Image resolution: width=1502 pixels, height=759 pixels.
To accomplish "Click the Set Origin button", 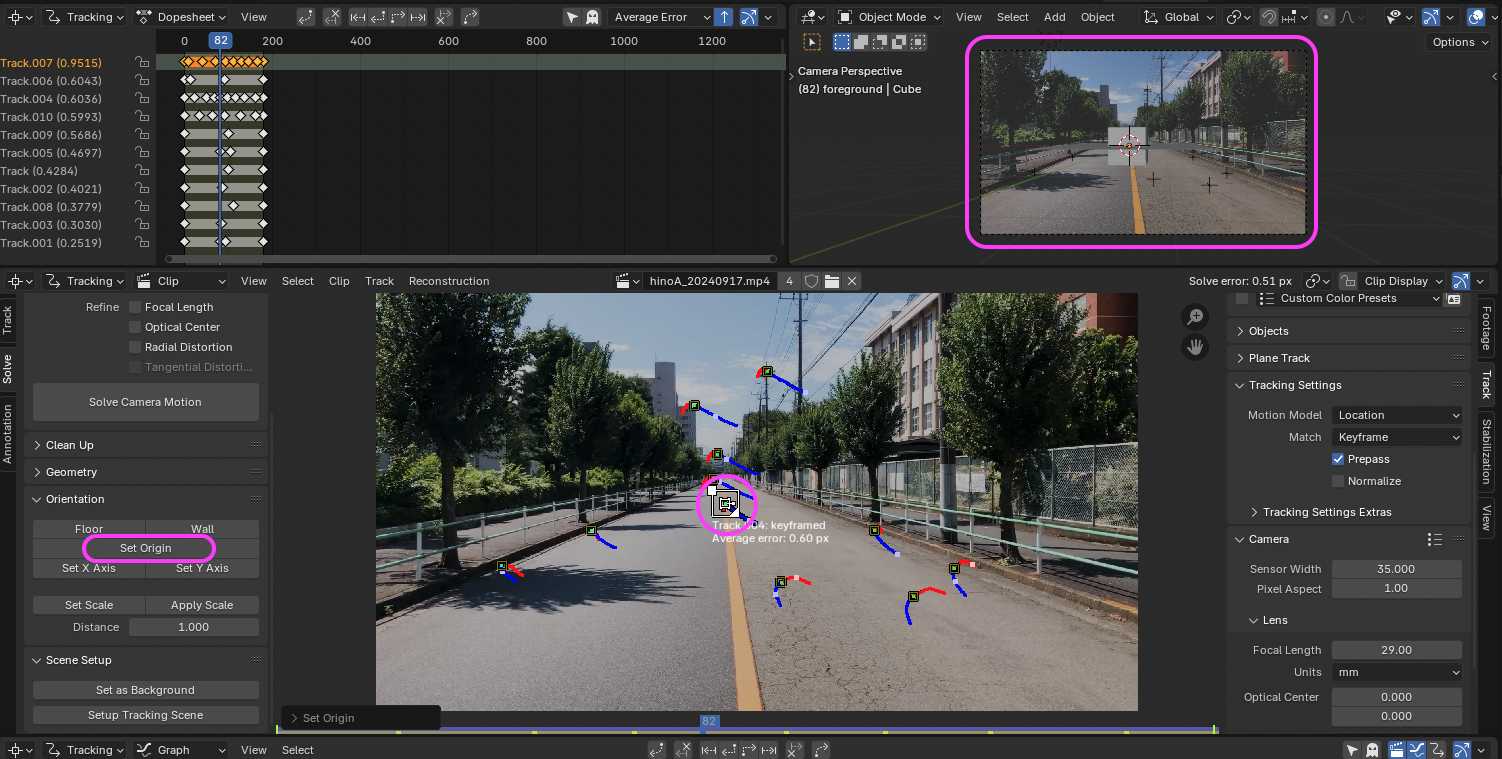I will pos(146,548).
